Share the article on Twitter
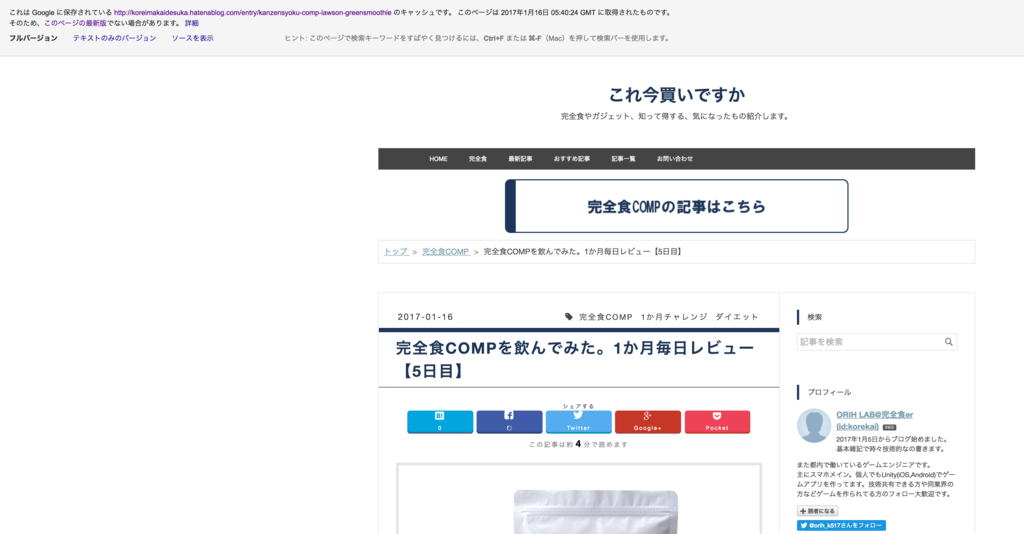The width and height of the screenshot is (1024, 534). [x=579, y=422]
